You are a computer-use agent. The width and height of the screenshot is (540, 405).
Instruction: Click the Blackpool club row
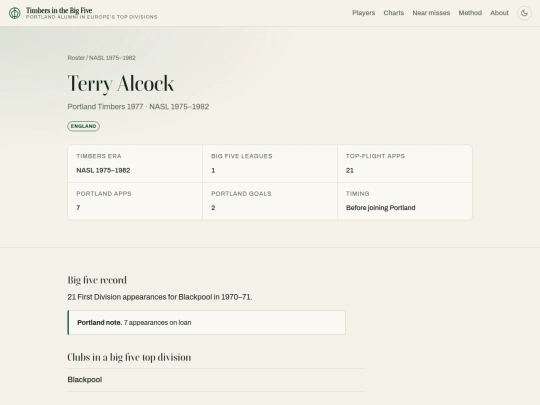(215, 380)
